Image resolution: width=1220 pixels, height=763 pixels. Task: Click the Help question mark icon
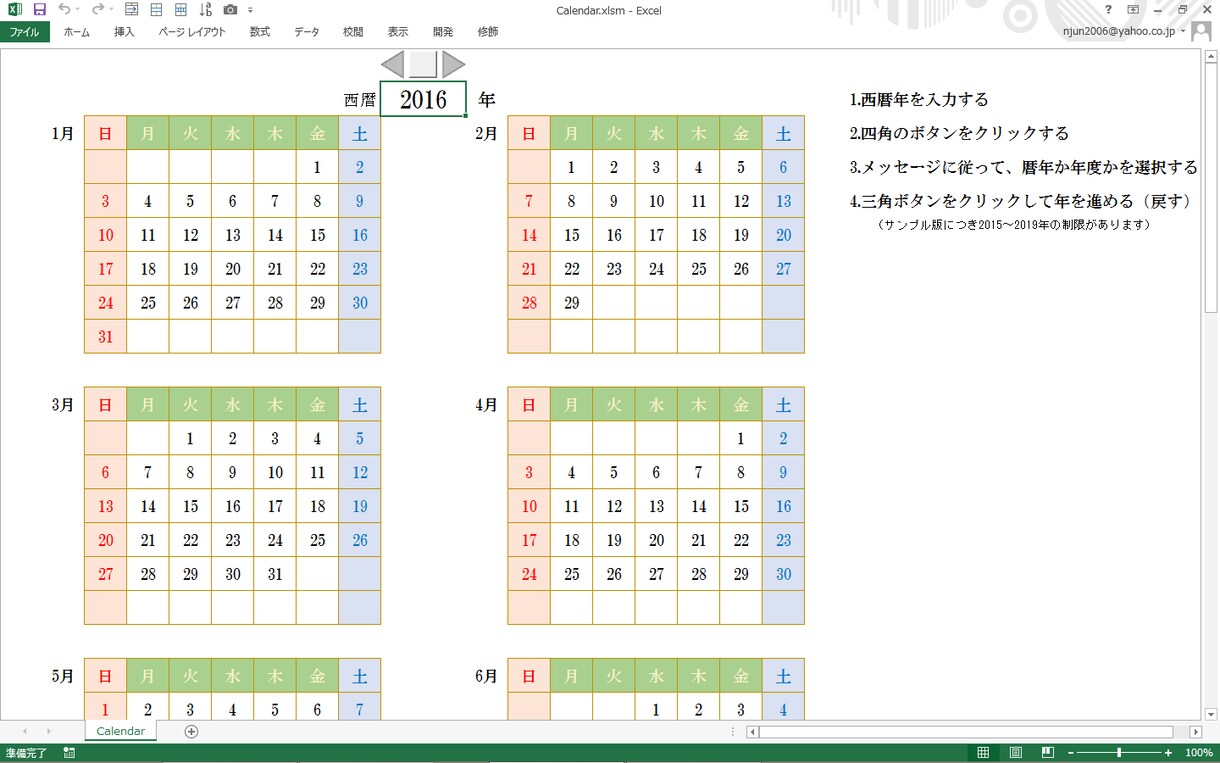(1108, 9)
